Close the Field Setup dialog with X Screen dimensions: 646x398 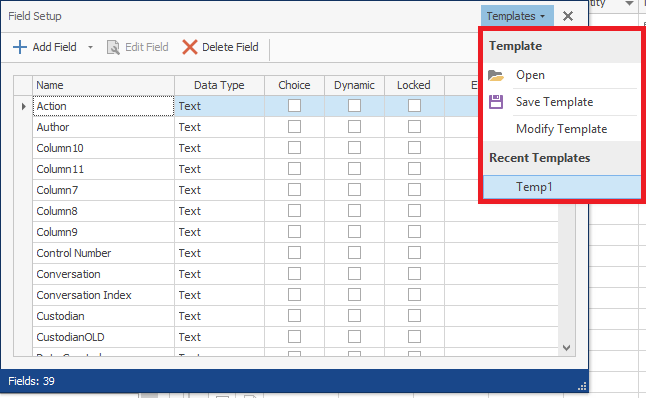pos(568,16)
